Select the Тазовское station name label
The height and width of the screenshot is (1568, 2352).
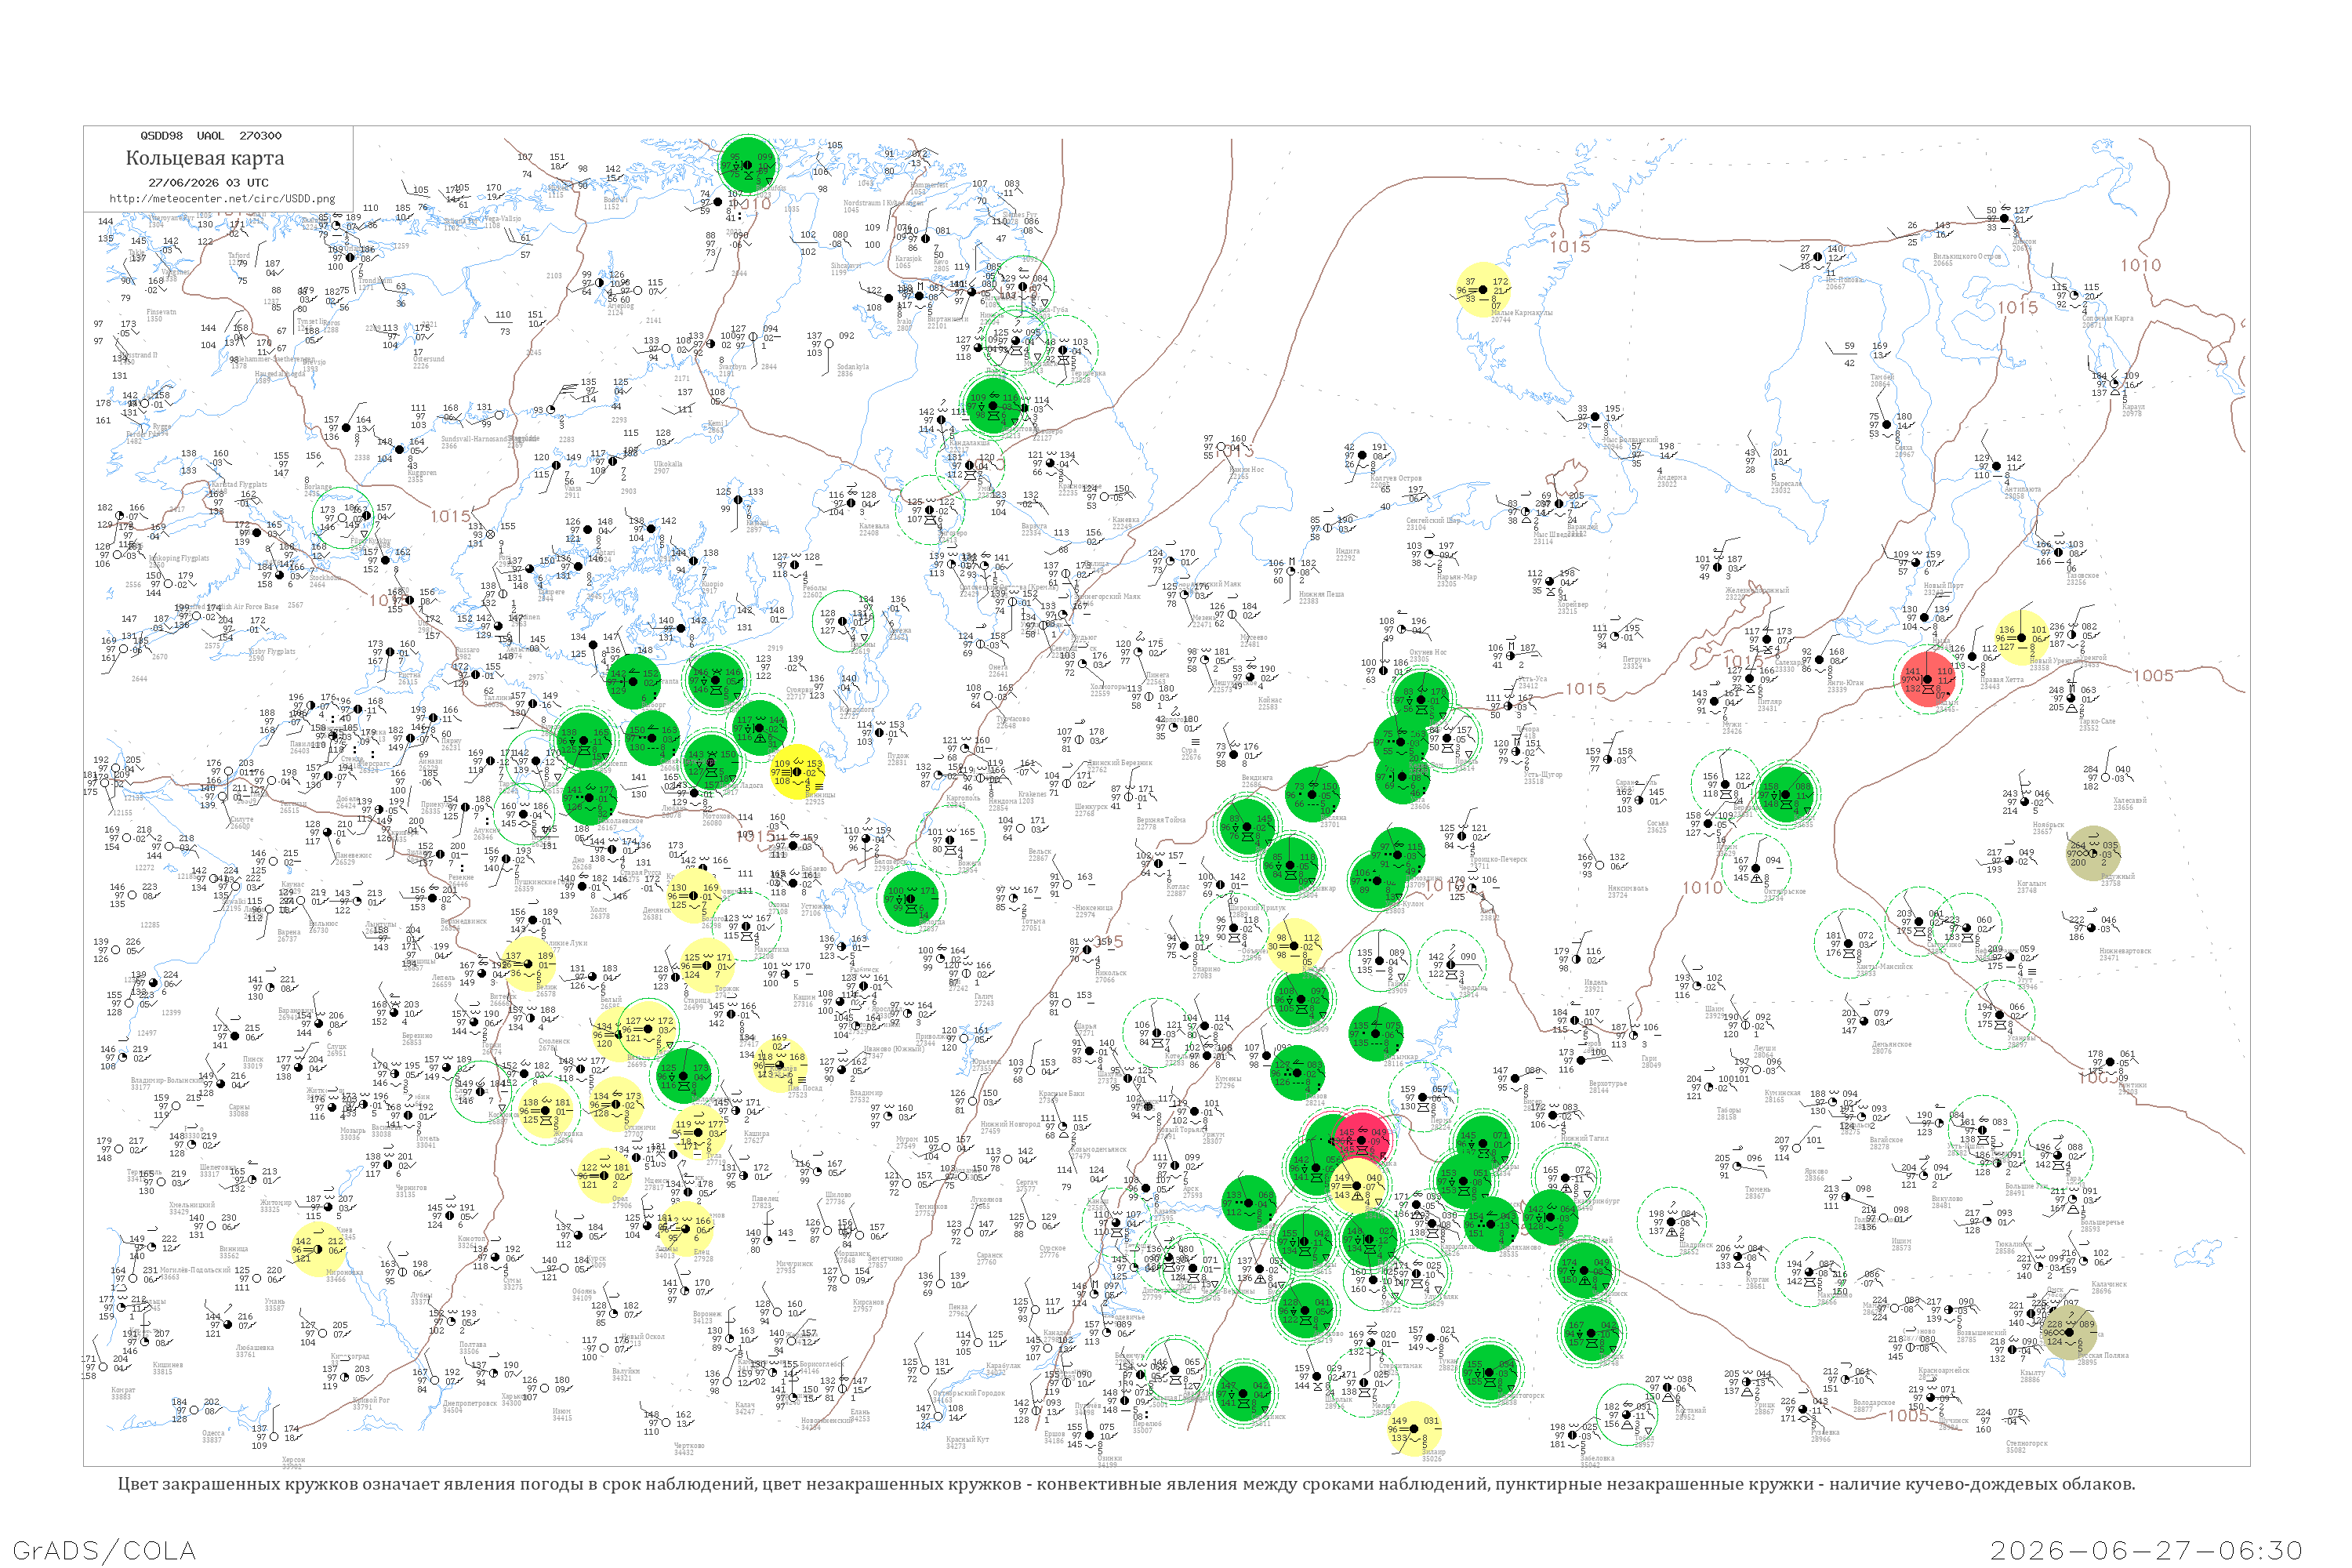tap(2083, 576)
